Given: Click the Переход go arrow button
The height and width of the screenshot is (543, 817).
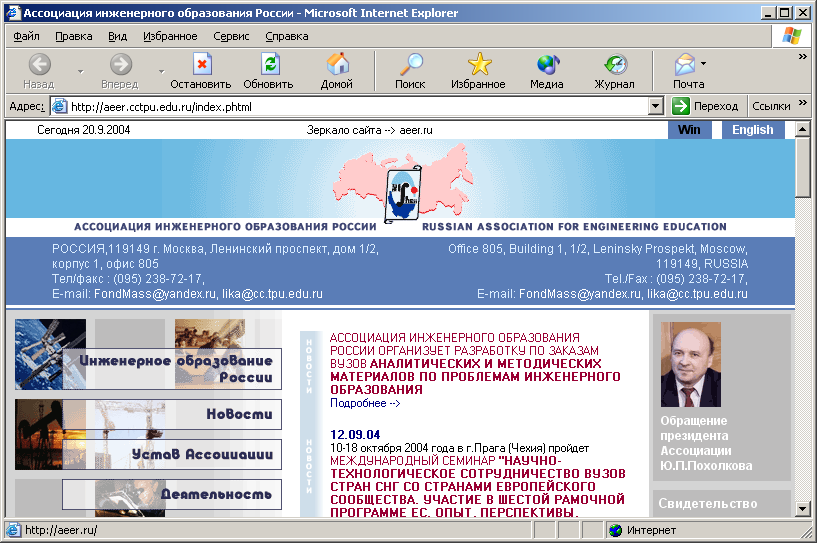Looking at the screenshot, I should (x=681, y=106).
